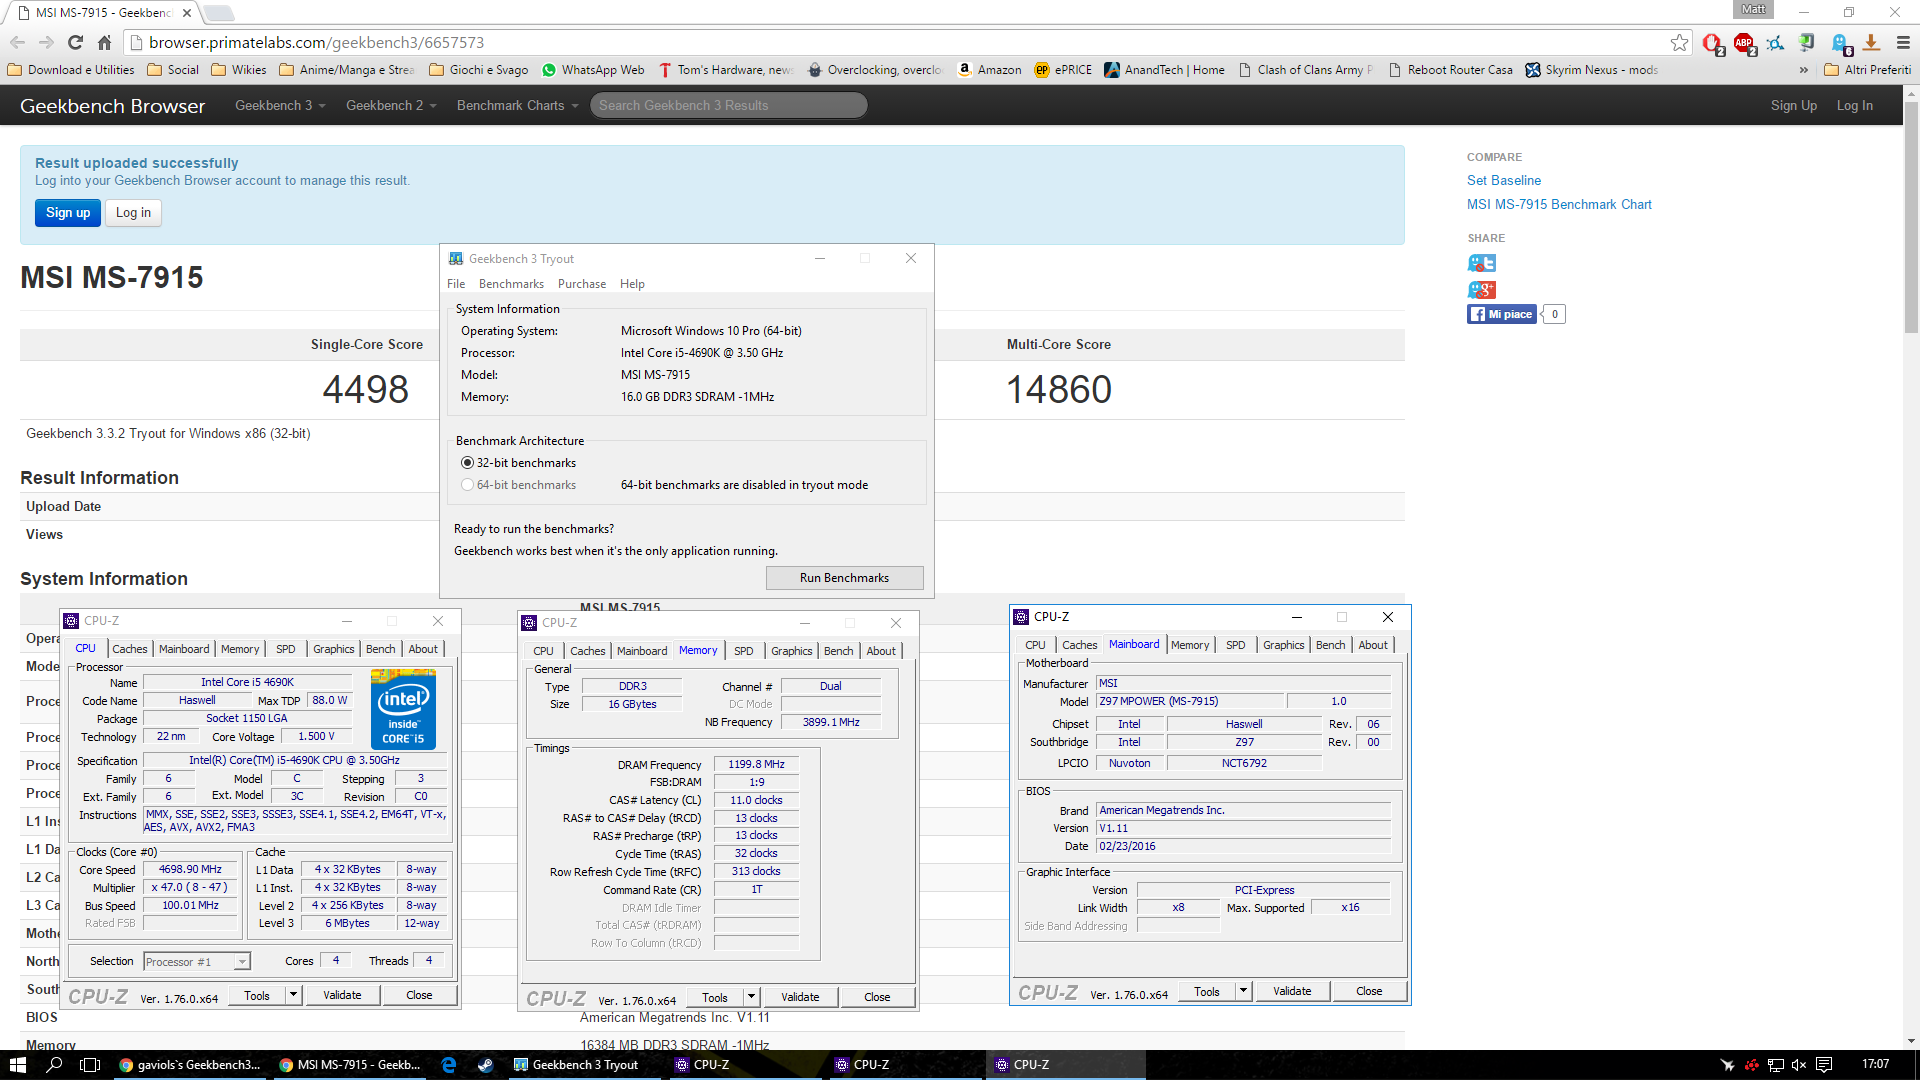Screen dimensions: 1920x1080
Task: Show more bookmarks with the double chevron
Action: pyautogui.click(x=1803, y=70)
